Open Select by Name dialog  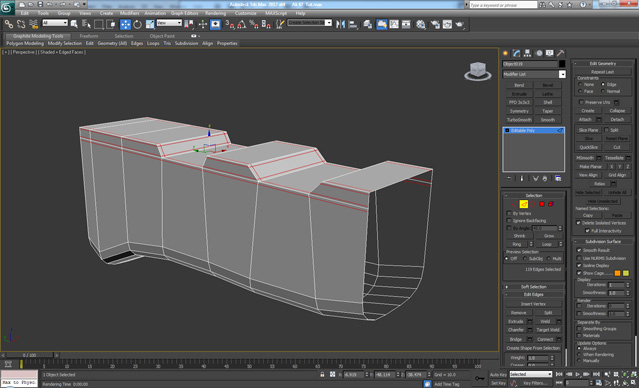(86, 24)
